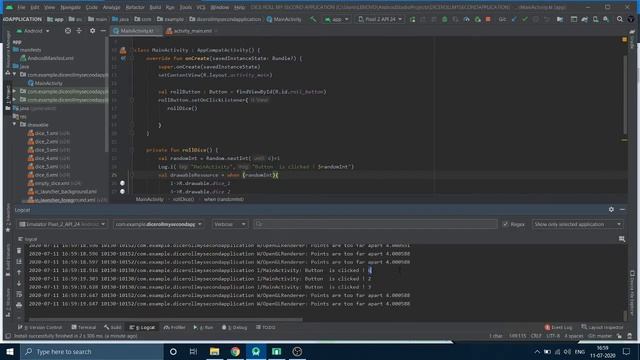Viewport: 640px width, 360px height.
Task: Open the Version Control tool window
Action: coord(40,327)
